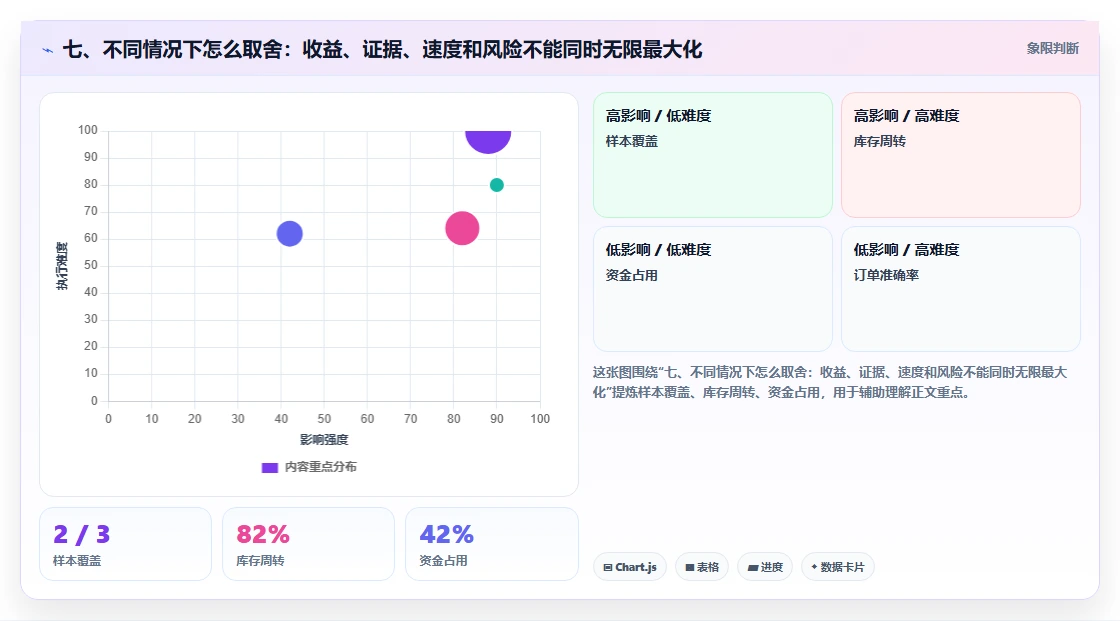Click the 82% value text
Image resolution: width=1120 pixels, height=621 pixels.
(263, 535)
